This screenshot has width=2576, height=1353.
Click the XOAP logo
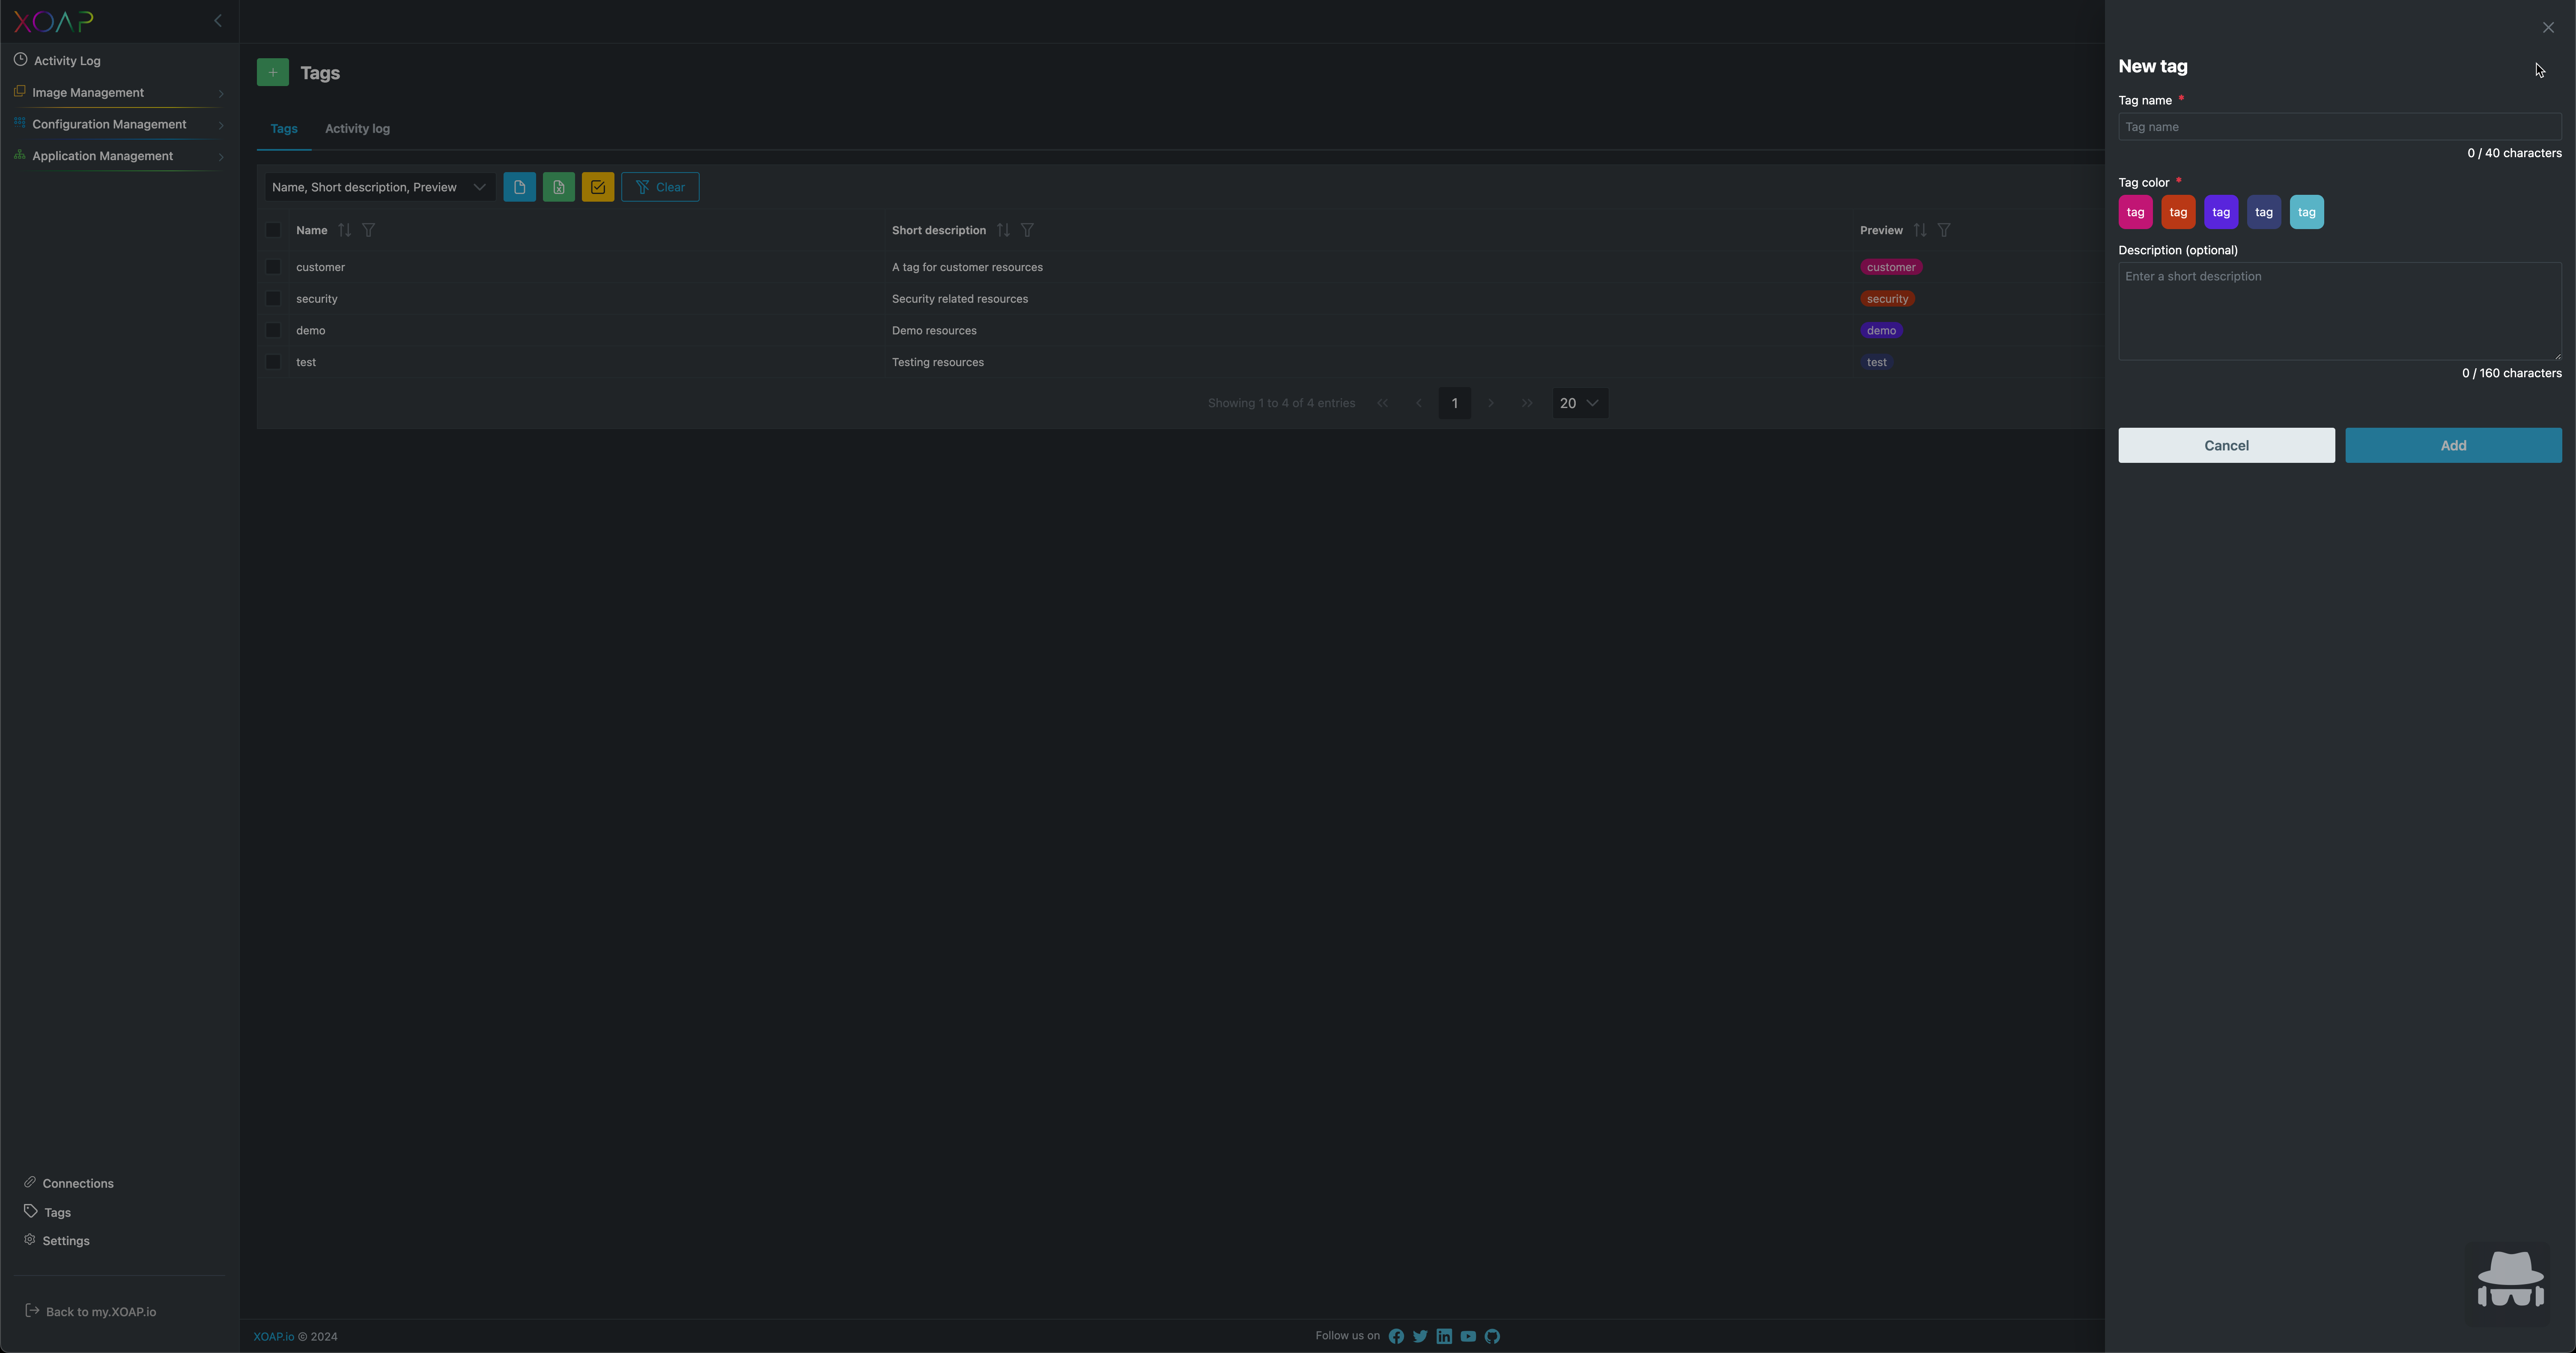click(x=53, y=21)
